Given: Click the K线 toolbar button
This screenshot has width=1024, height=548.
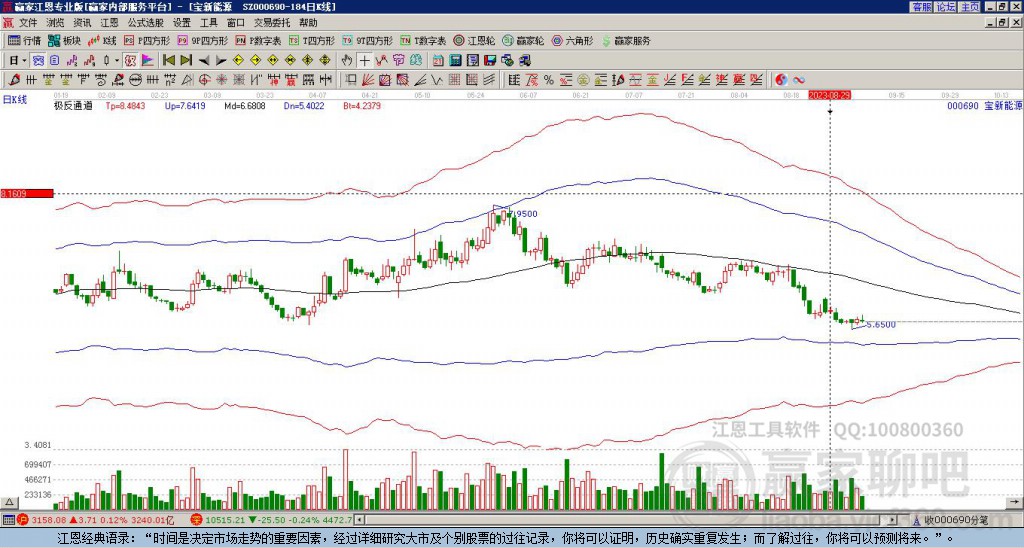Looking at the screenshot, I should coord(102,40).
